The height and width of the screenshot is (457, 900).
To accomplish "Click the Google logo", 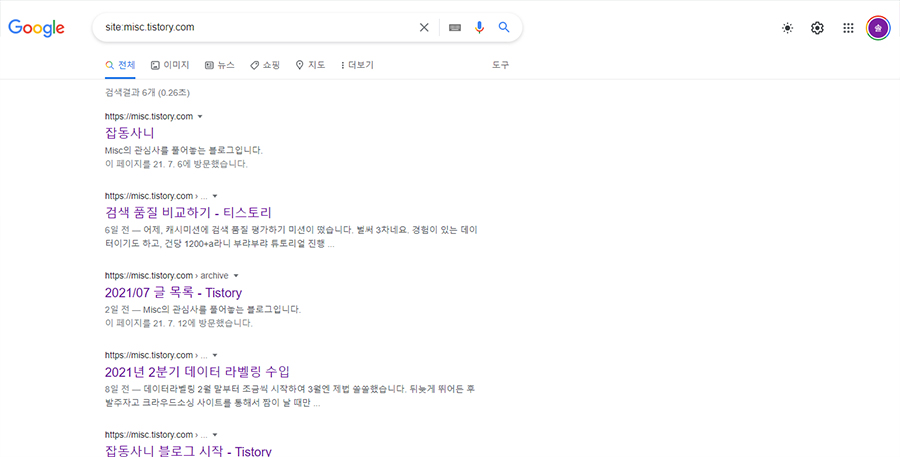I will tap(36, 28).
